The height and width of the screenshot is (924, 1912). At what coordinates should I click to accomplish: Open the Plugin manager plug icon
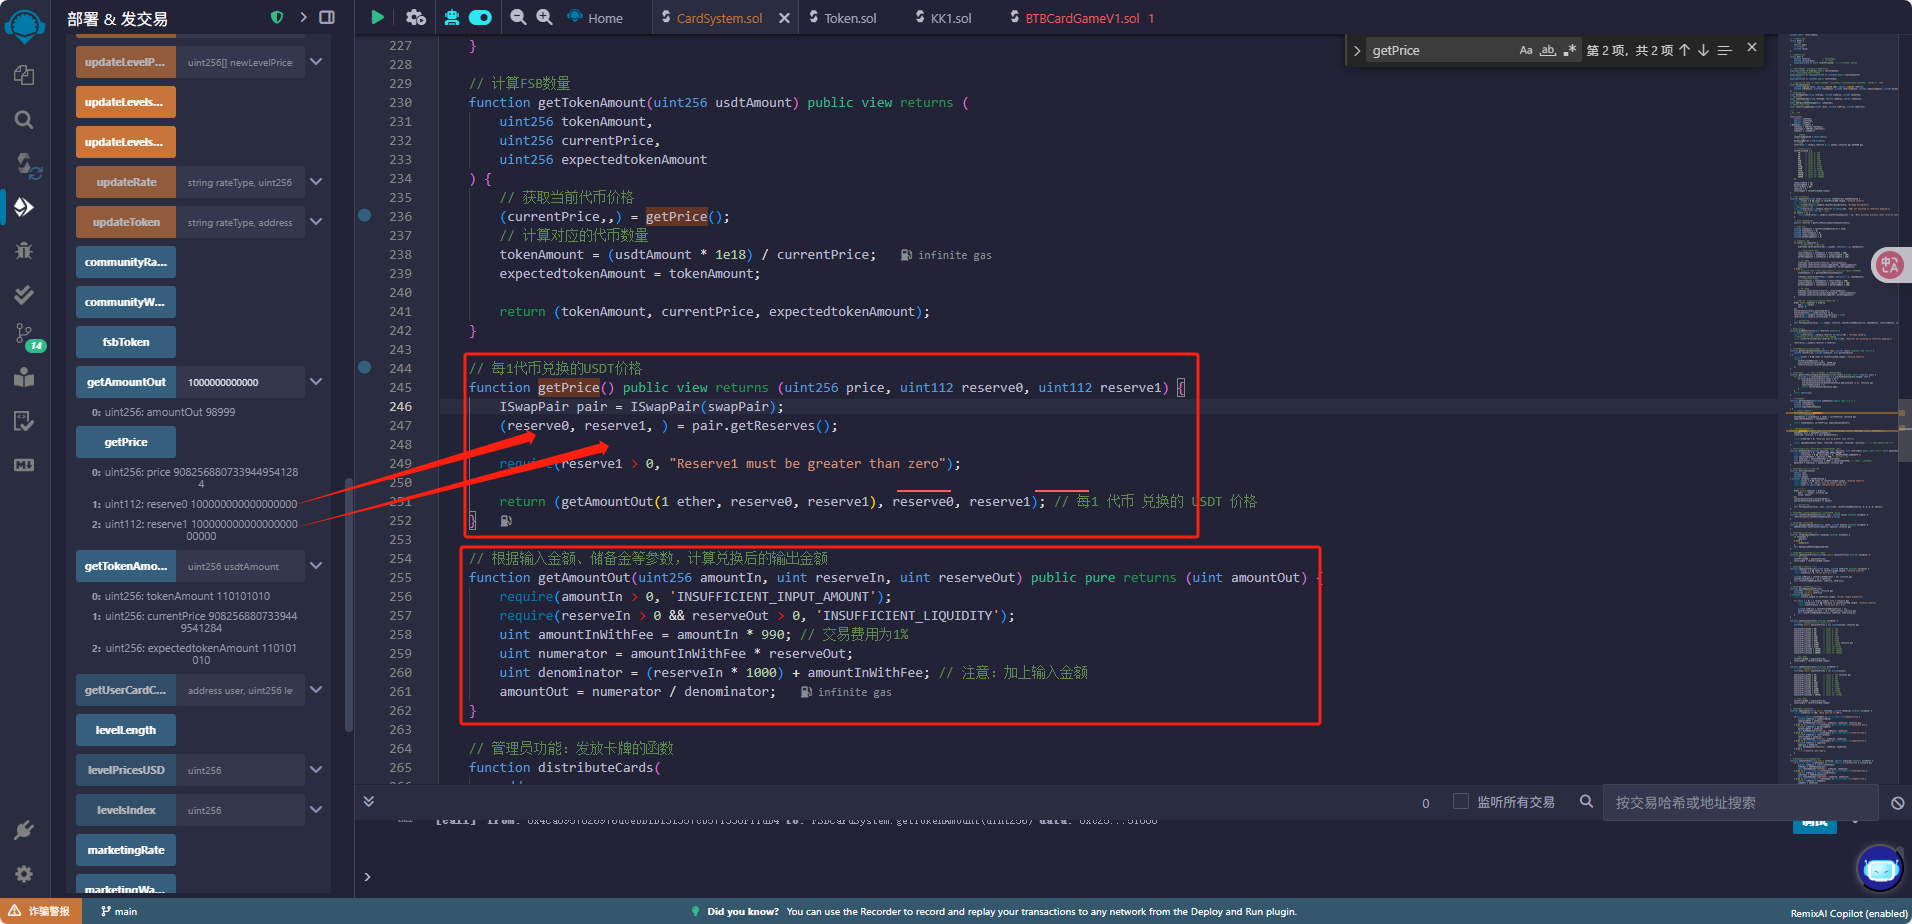(24, 830)
